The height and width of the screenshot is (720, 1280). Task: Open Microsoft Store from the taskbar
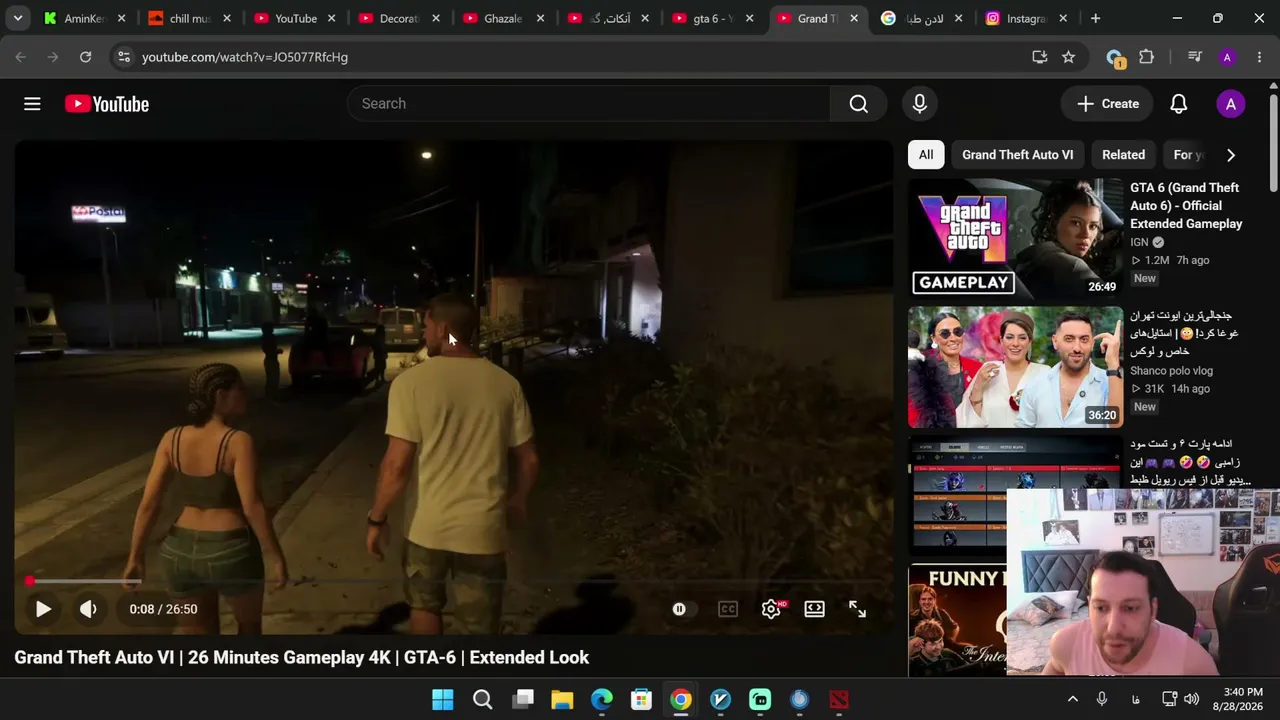click(x=641, y=699)
